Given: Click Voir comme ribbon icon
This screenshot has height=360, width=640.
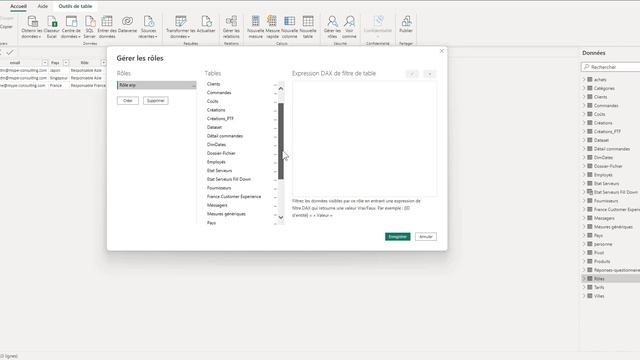Looking at the screenshot, I should point(349,27).
